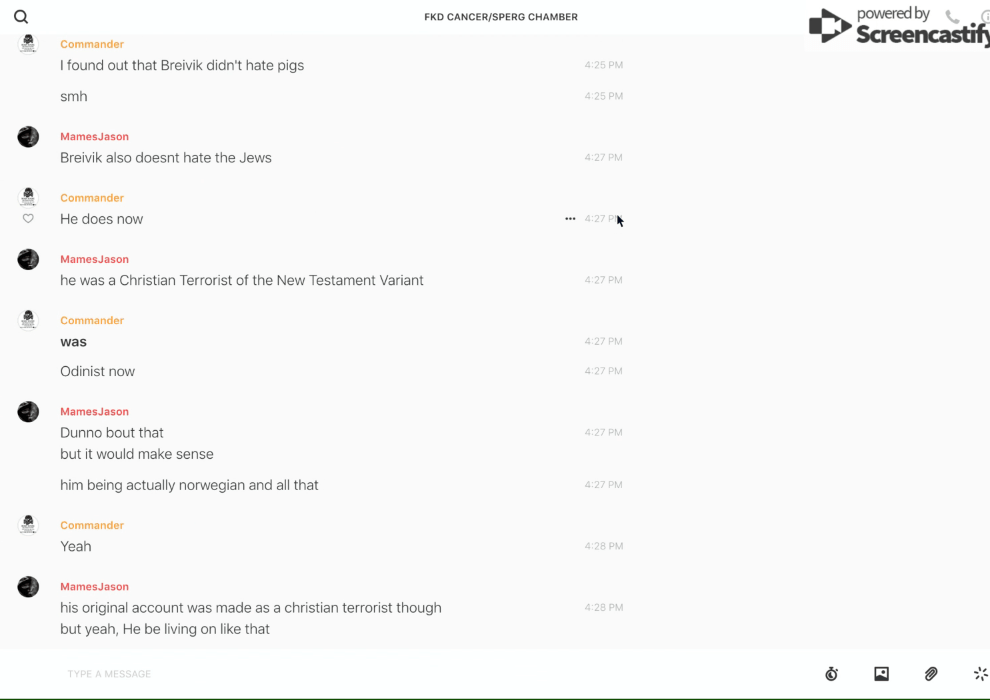Open the conversation info icon at top right

[985, 17]
